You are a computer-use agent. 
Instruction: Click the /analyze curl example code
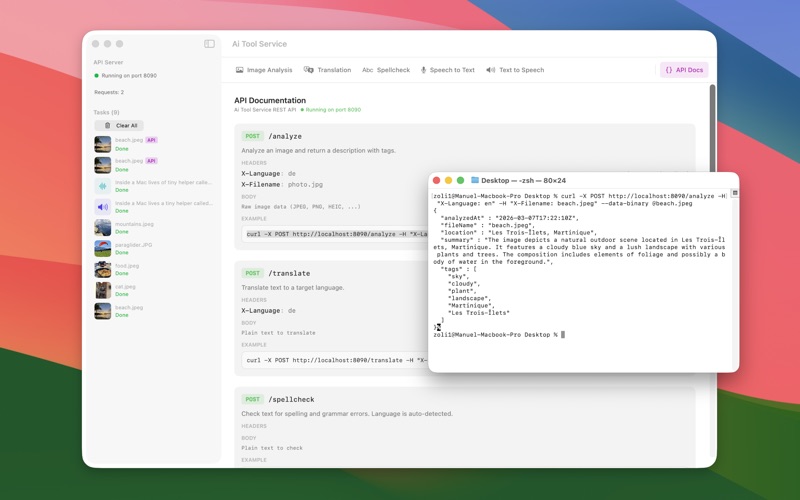click(337, 234)
